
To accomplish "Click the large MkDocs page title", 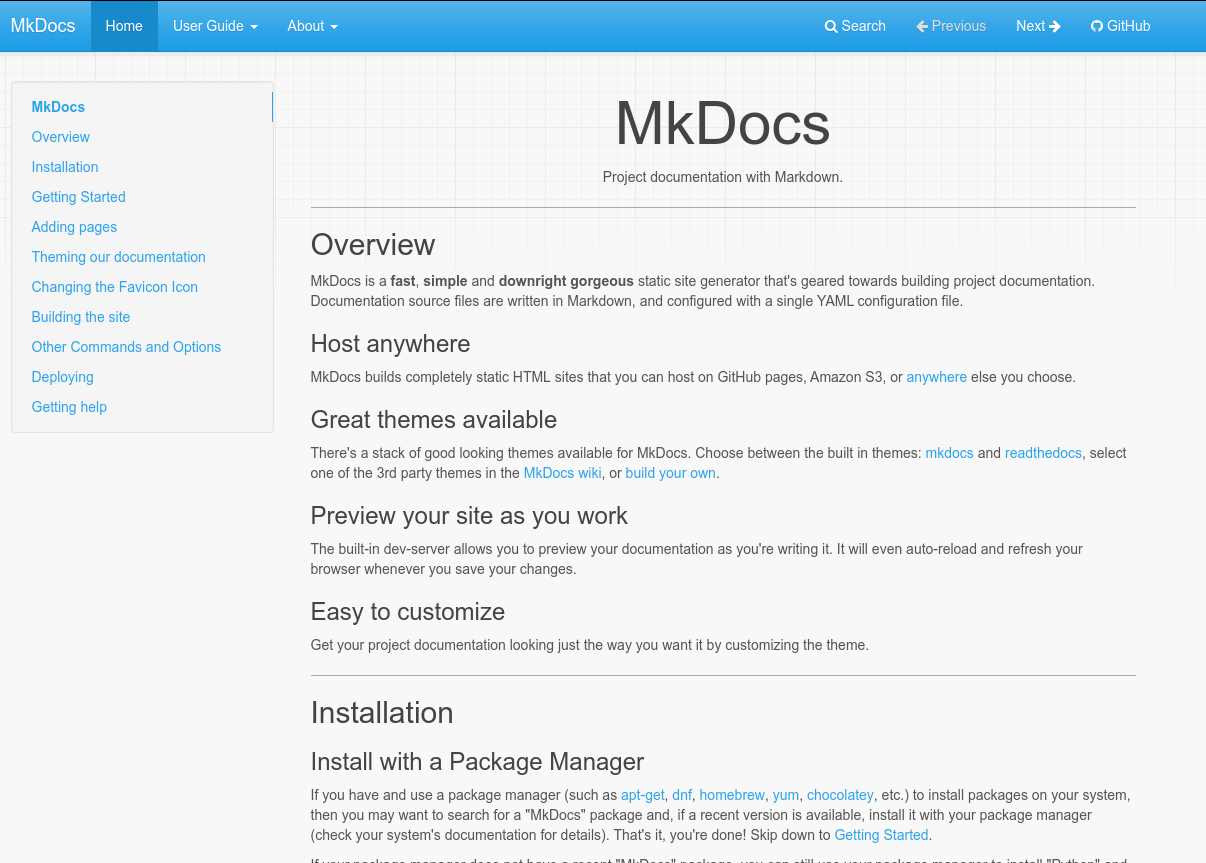I will tap(723, 124).
